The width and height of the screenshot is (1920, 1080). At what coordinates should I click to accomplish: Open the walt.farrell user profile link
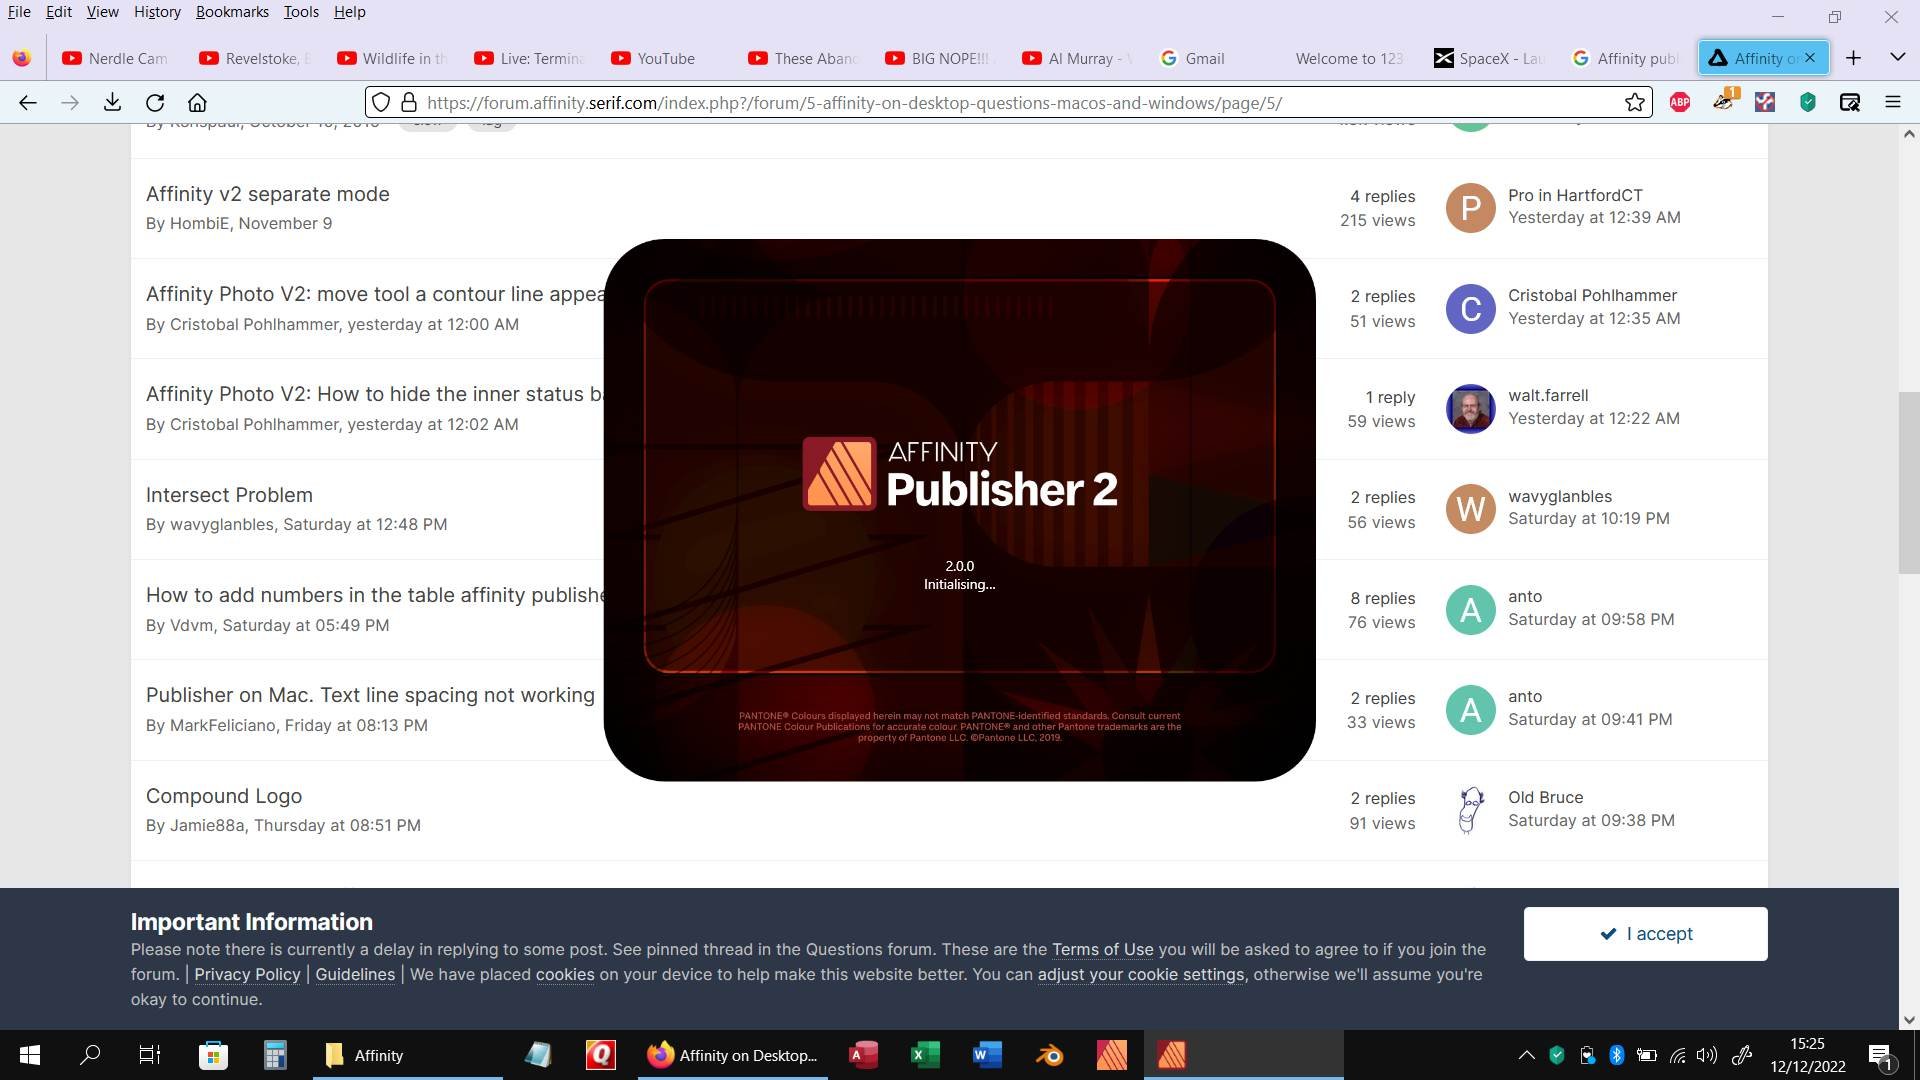point(1548,396)
